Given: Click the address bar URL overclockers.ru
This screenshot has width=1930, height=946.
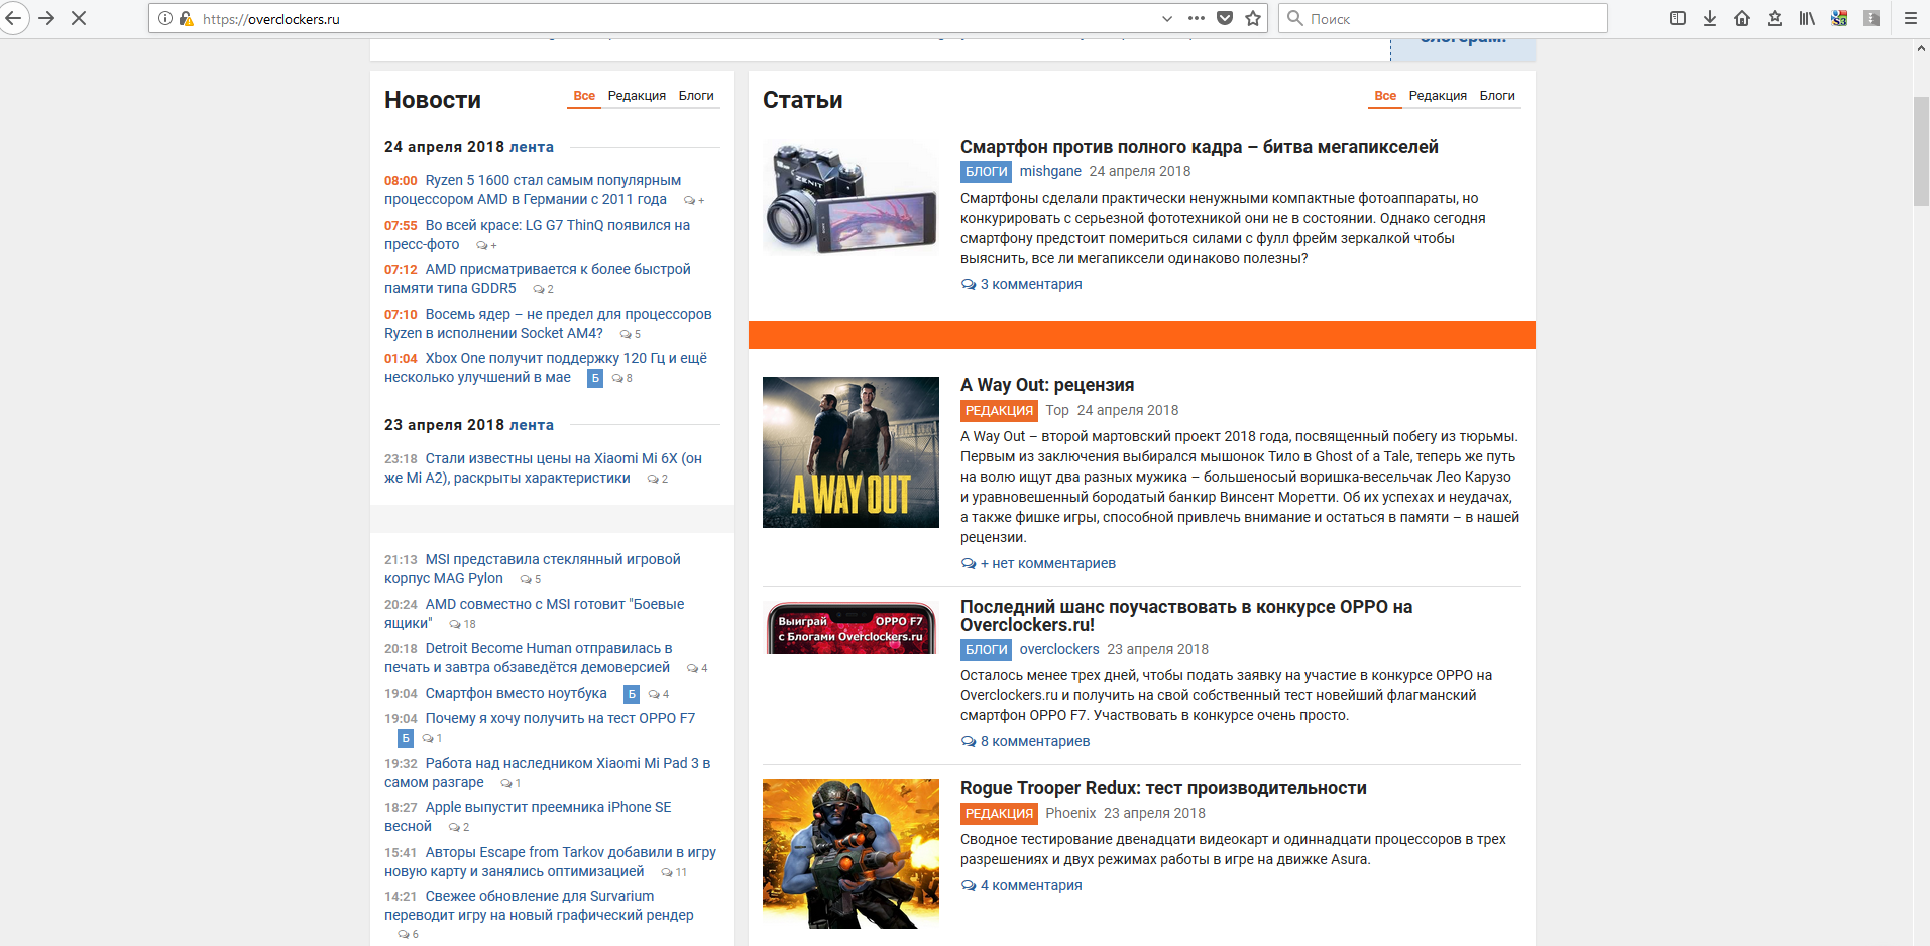Looking at the screenshot, I should [x=271, y=19].
